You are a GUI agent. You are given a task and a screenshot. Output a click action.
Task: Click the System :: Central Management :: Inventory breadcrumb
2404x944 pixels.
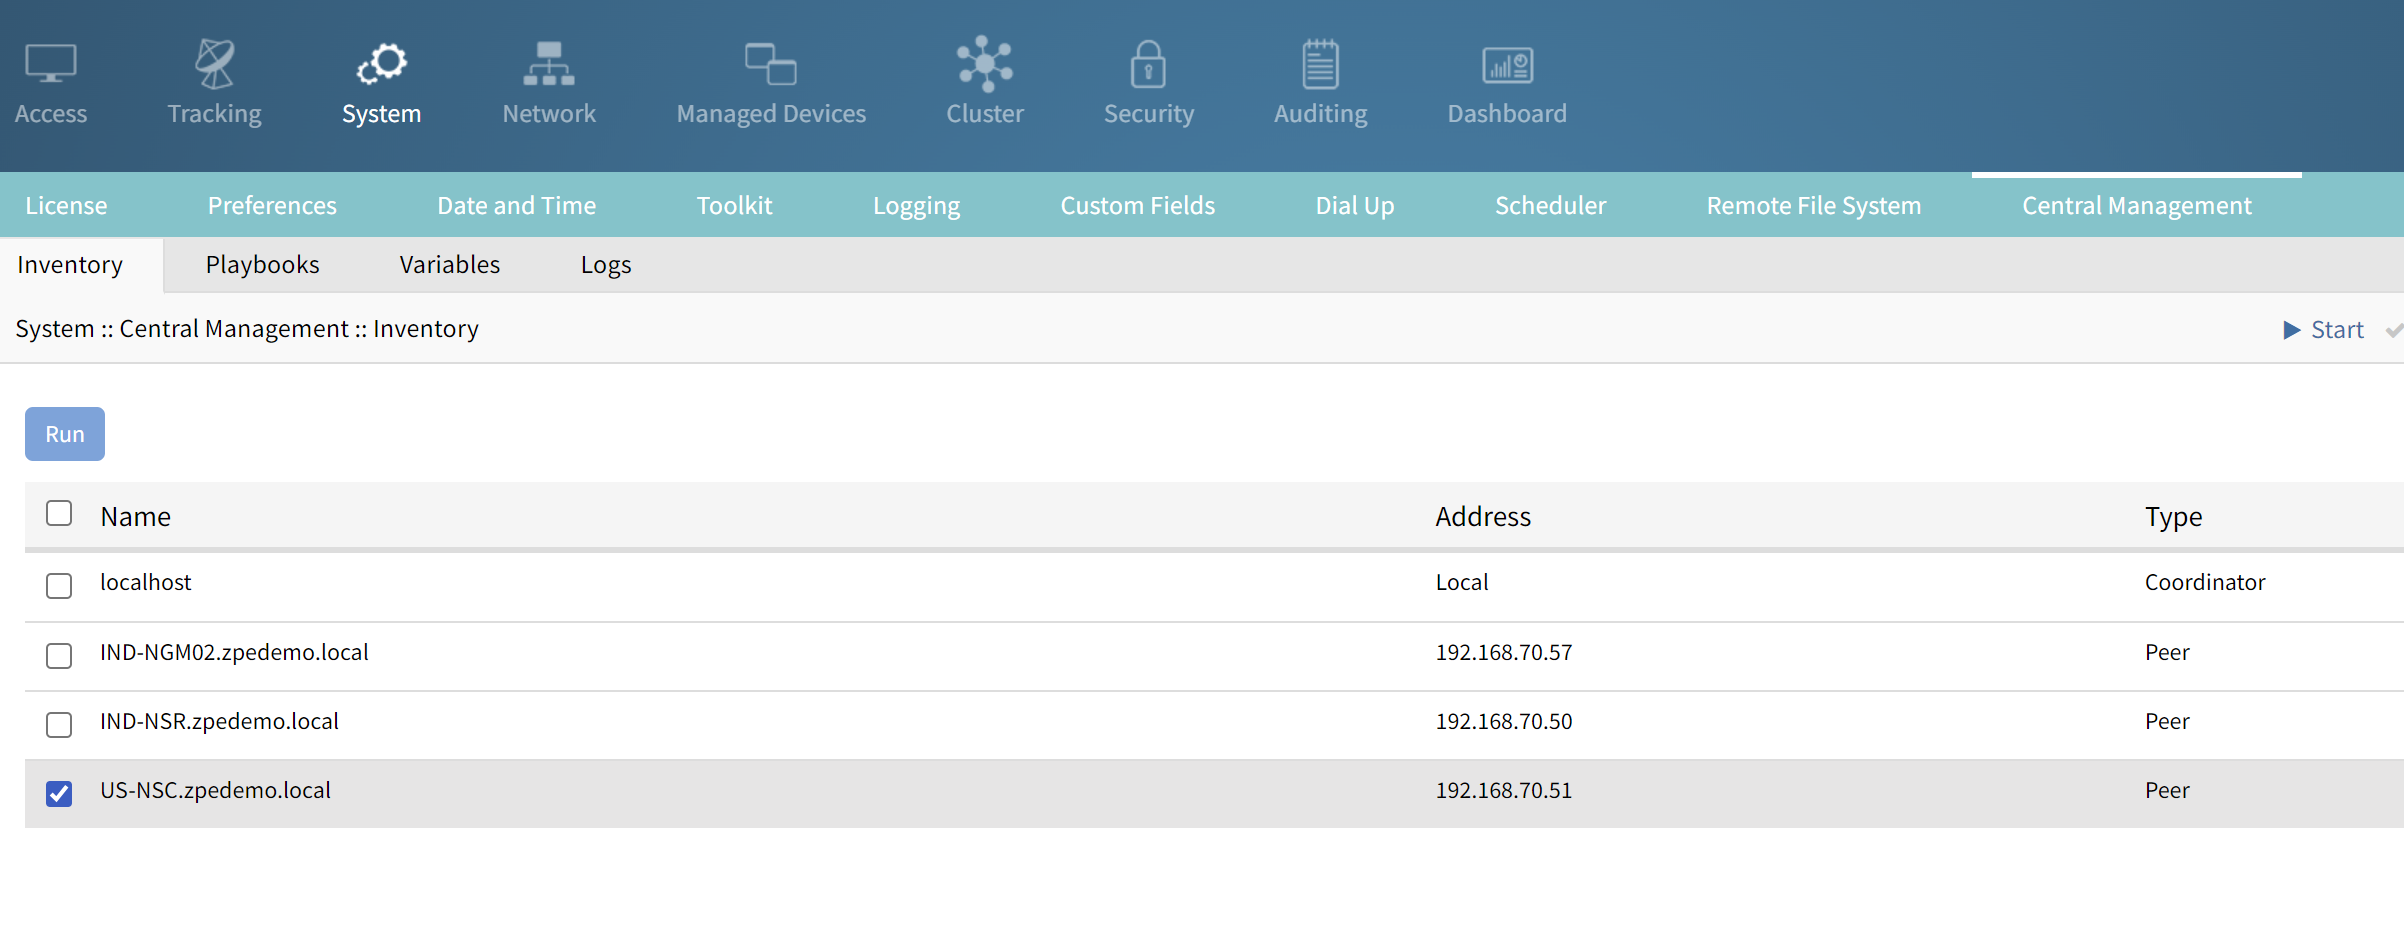pos(247,329)
